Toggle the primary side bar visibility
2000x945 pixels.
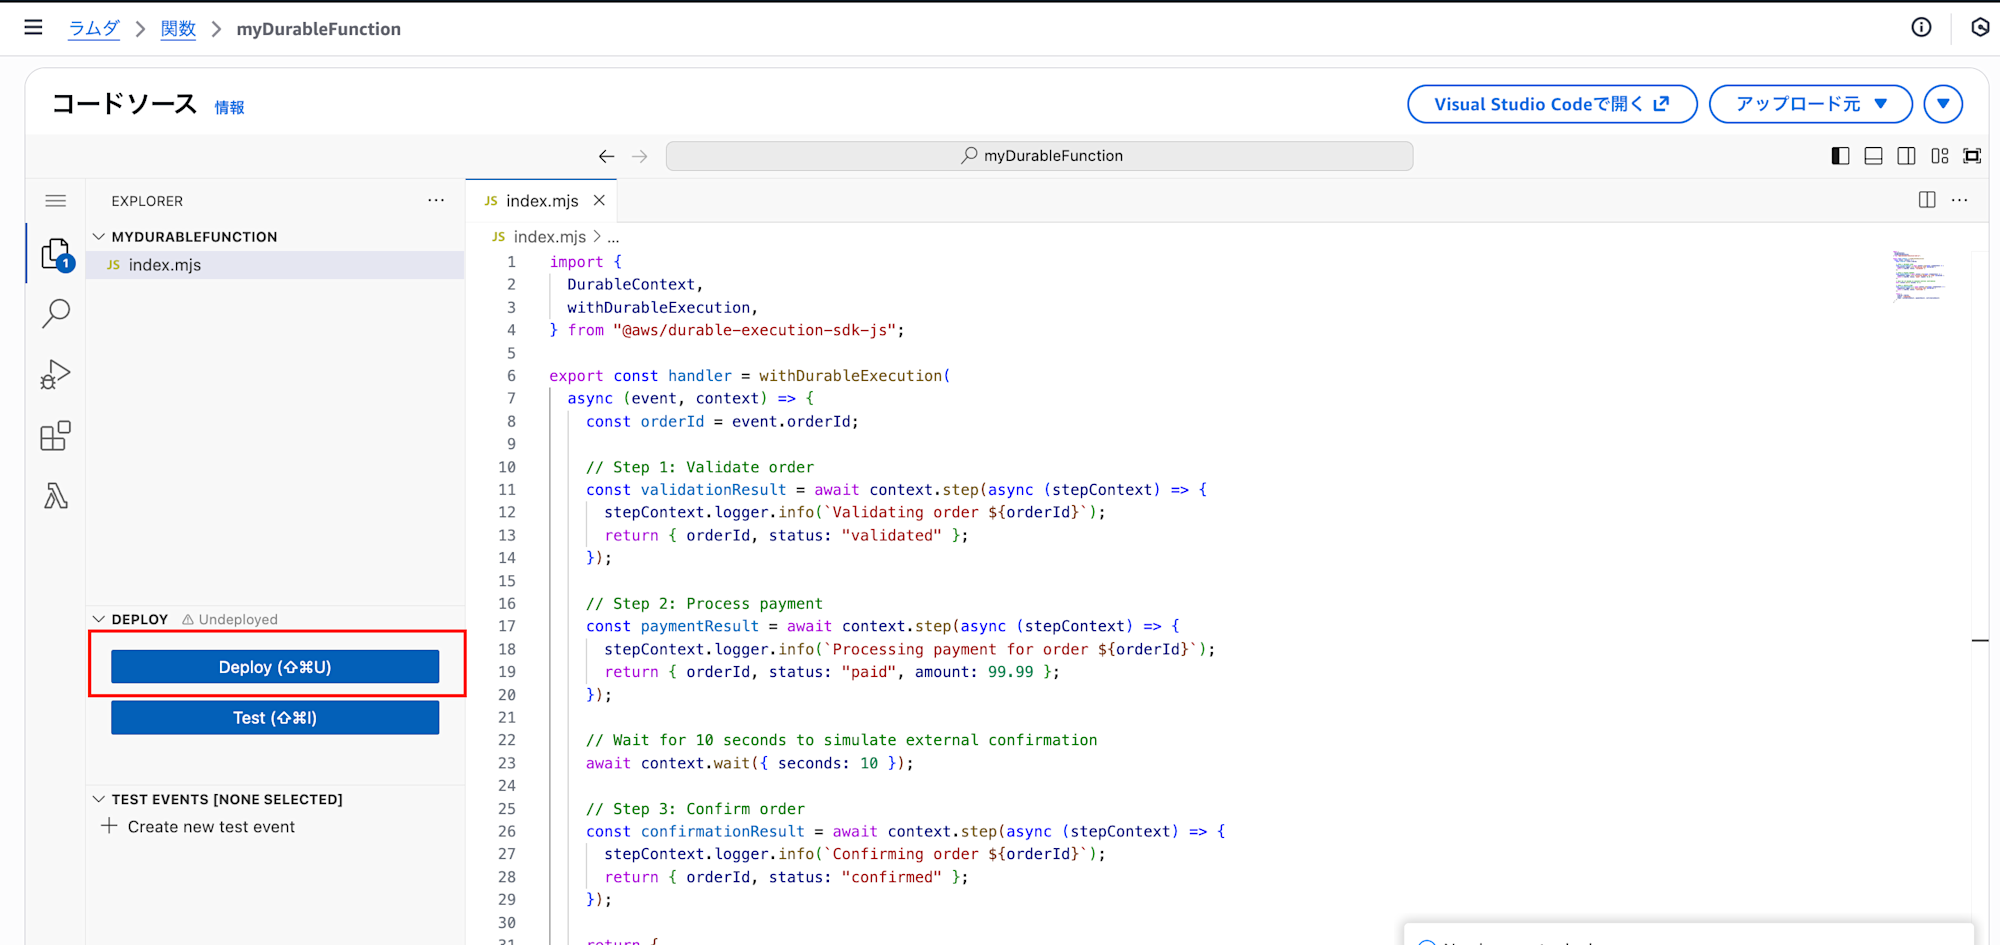pos(1840,156)
